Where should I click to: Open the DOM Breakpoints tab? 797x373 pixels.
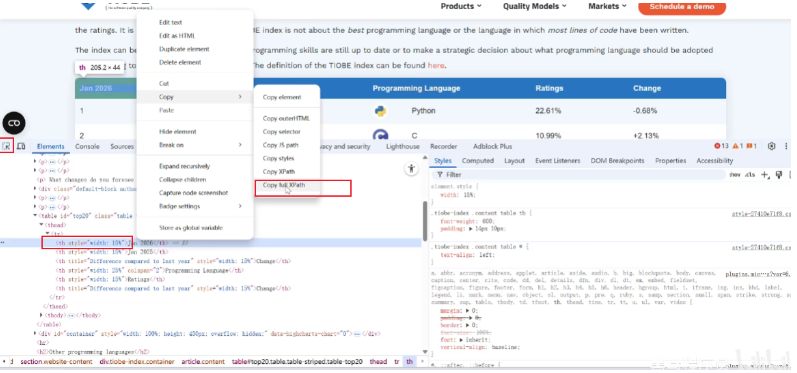[x=617, y=161]
